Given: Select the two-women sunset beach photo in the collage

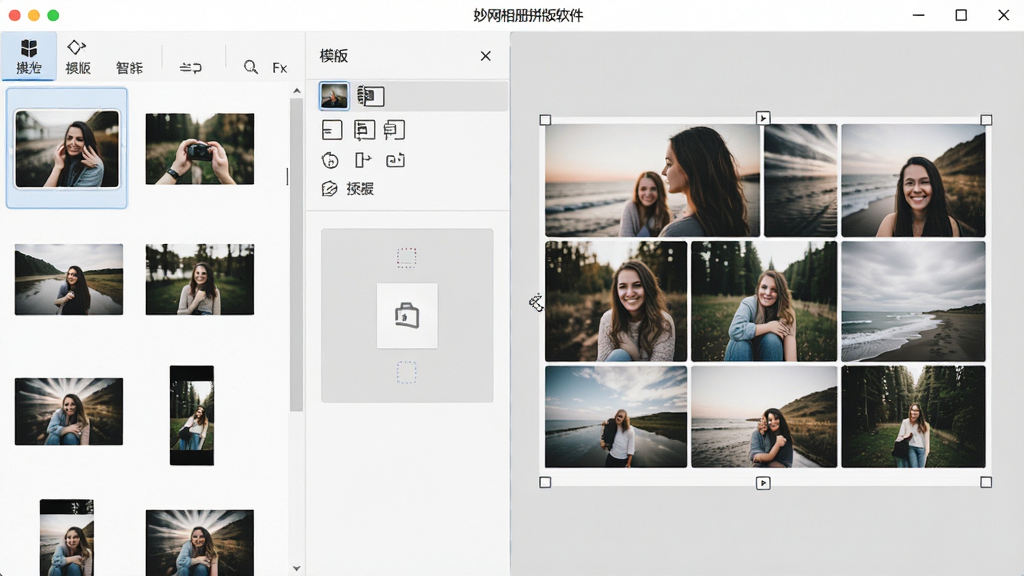Looking at the screenshot, I should 652,180.
